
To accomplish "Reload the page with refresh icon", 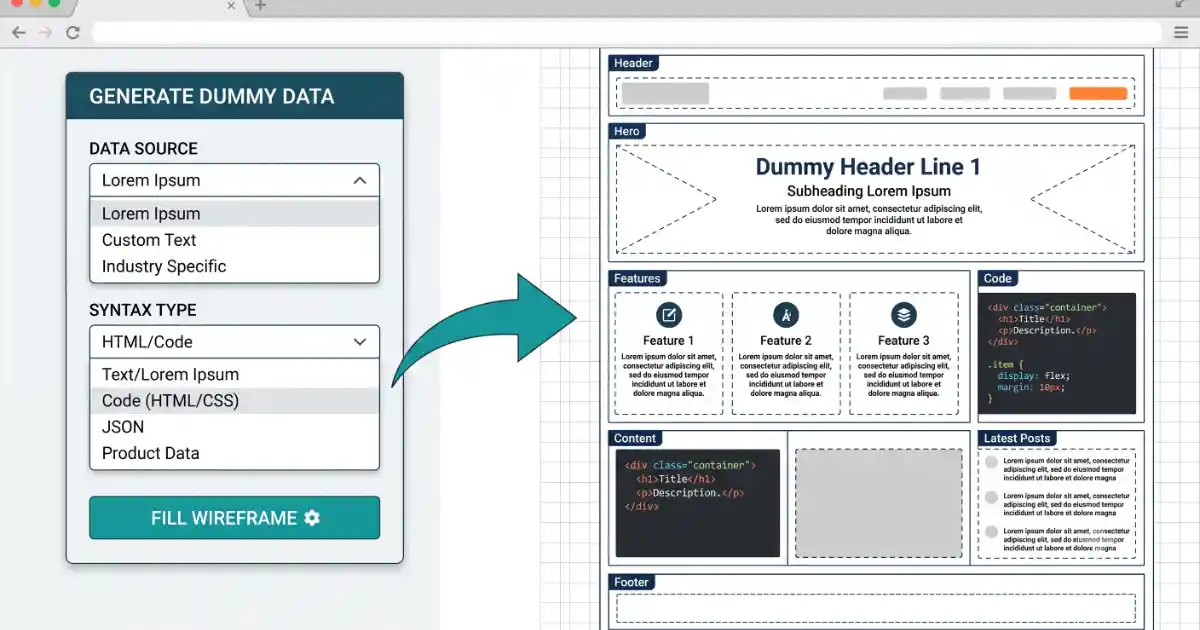I will pos(72,32).
